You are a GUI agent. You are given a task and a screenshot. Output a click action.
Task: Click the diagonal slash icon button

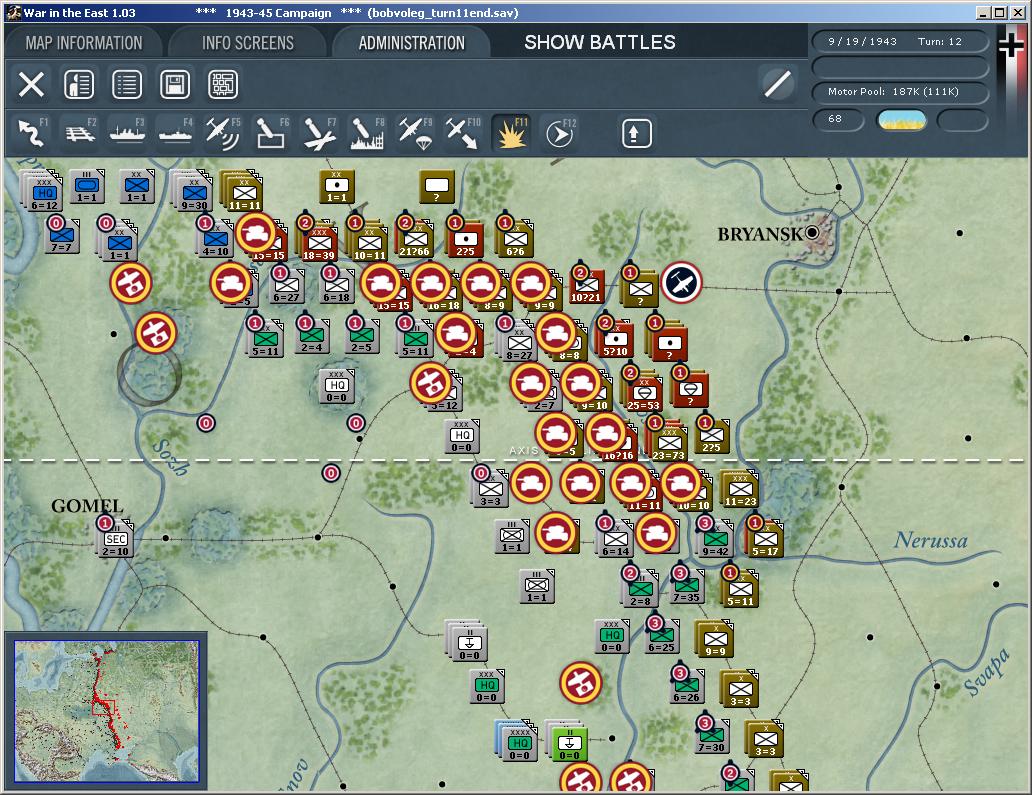[x=777, y=84]
